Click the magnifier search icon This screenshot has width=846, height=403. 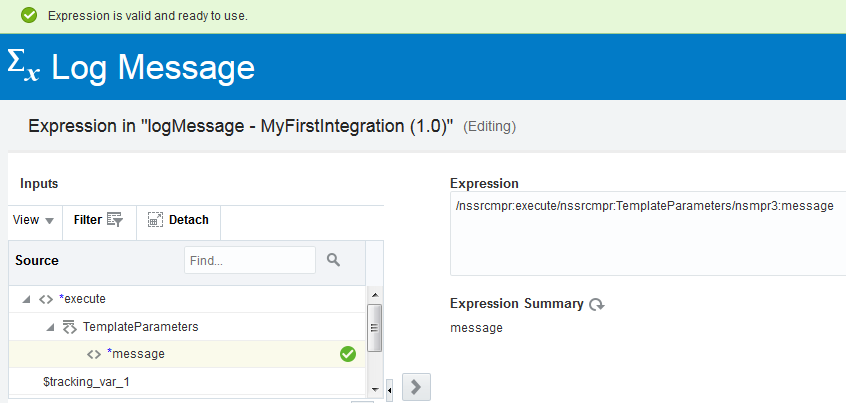(x=334, y=260)
